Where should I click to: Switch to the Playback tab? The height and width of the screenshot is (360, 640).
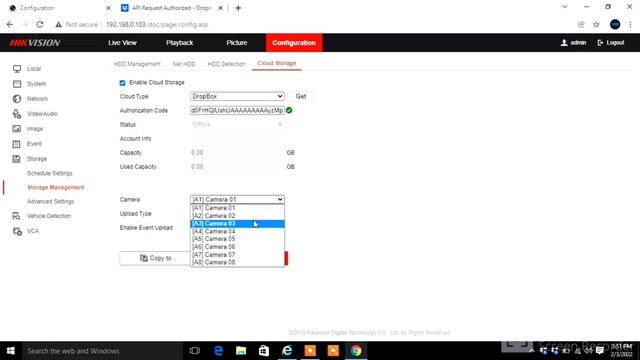[x=180, y=43]
